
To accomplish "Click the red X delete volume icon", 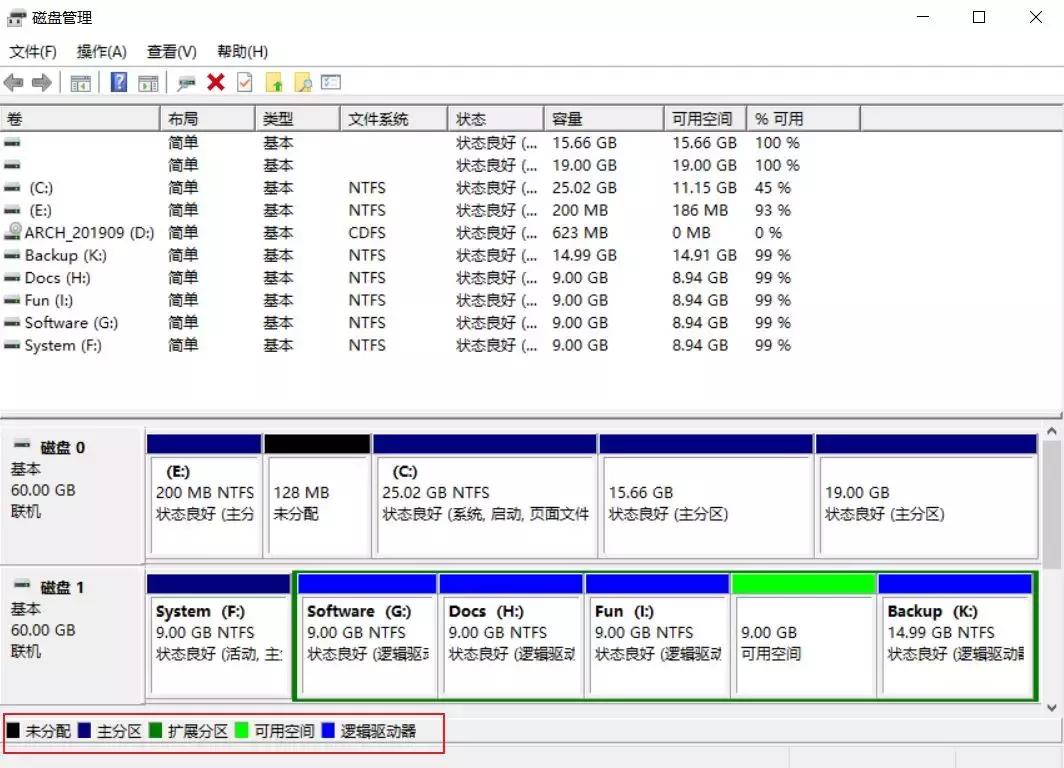I will [216, 82].
